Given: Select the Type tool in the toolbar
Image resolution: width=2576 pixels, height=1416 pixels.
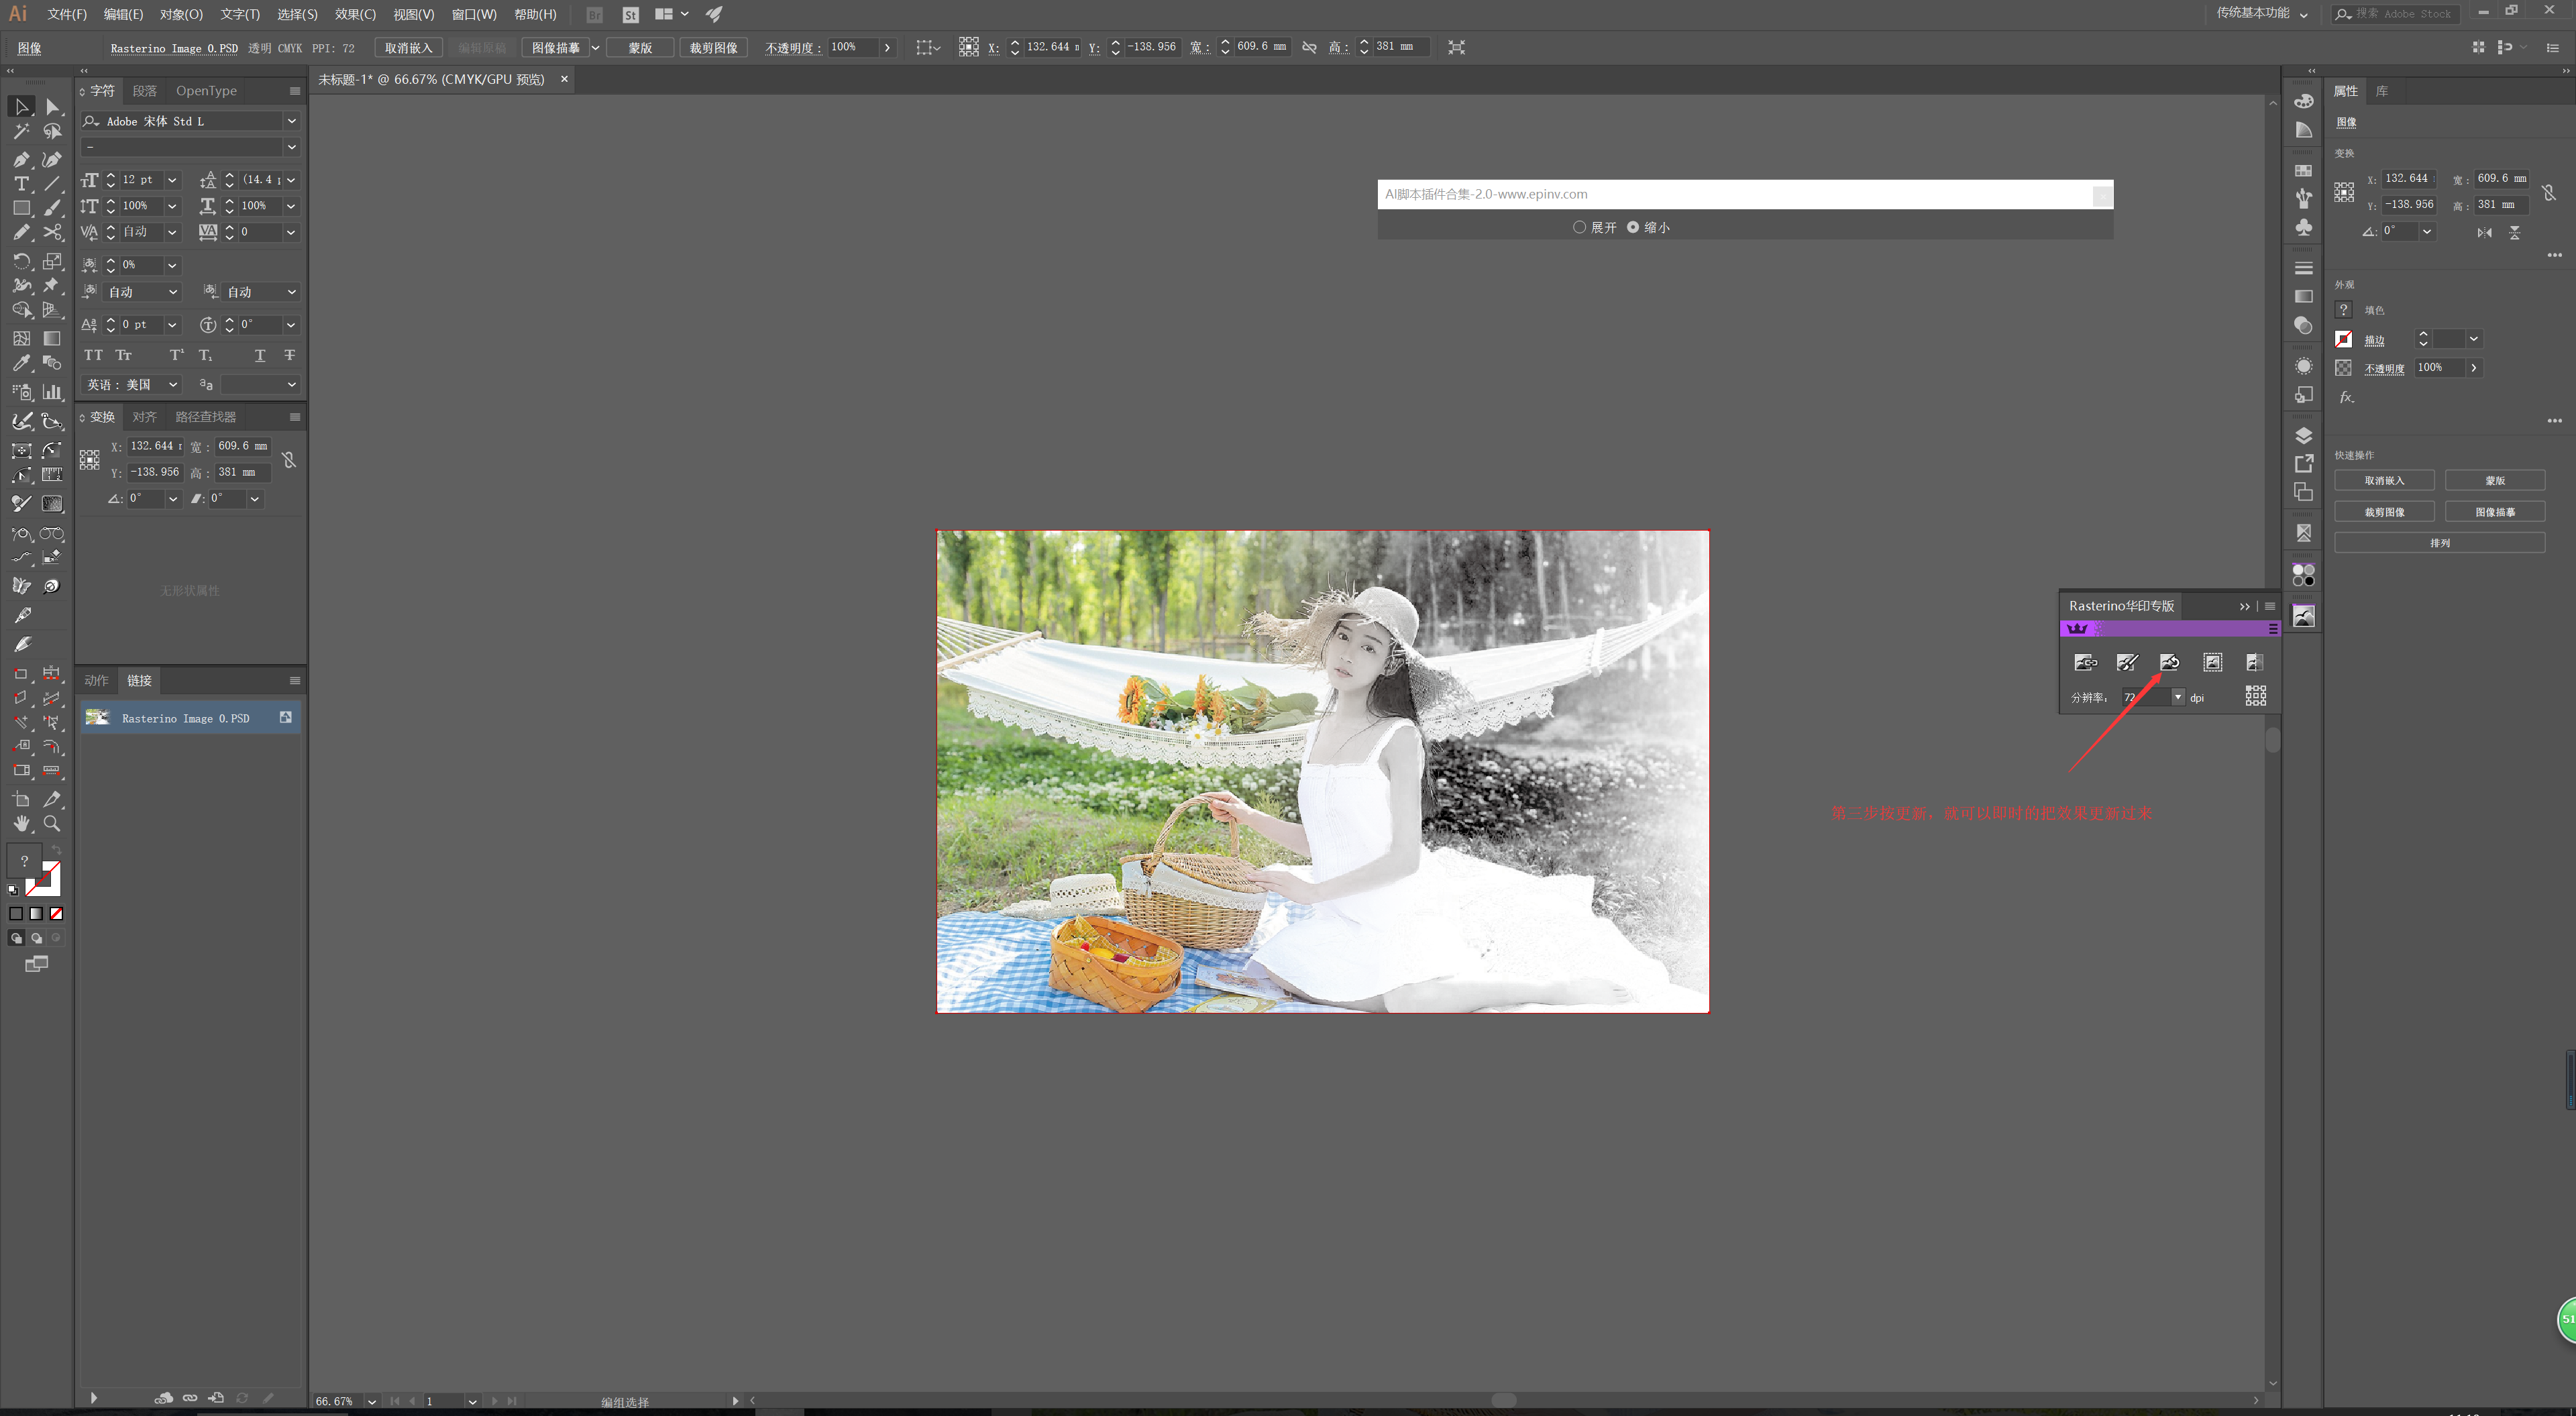Looking at the screenshot, I should pos(21,184).
